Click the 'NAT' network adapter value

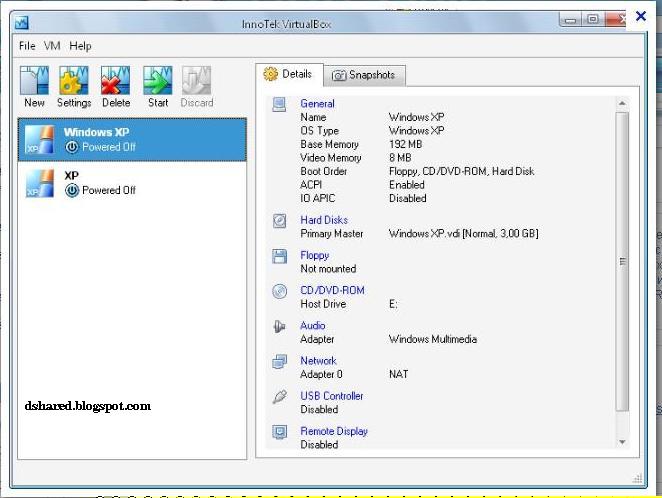(399, 374)
